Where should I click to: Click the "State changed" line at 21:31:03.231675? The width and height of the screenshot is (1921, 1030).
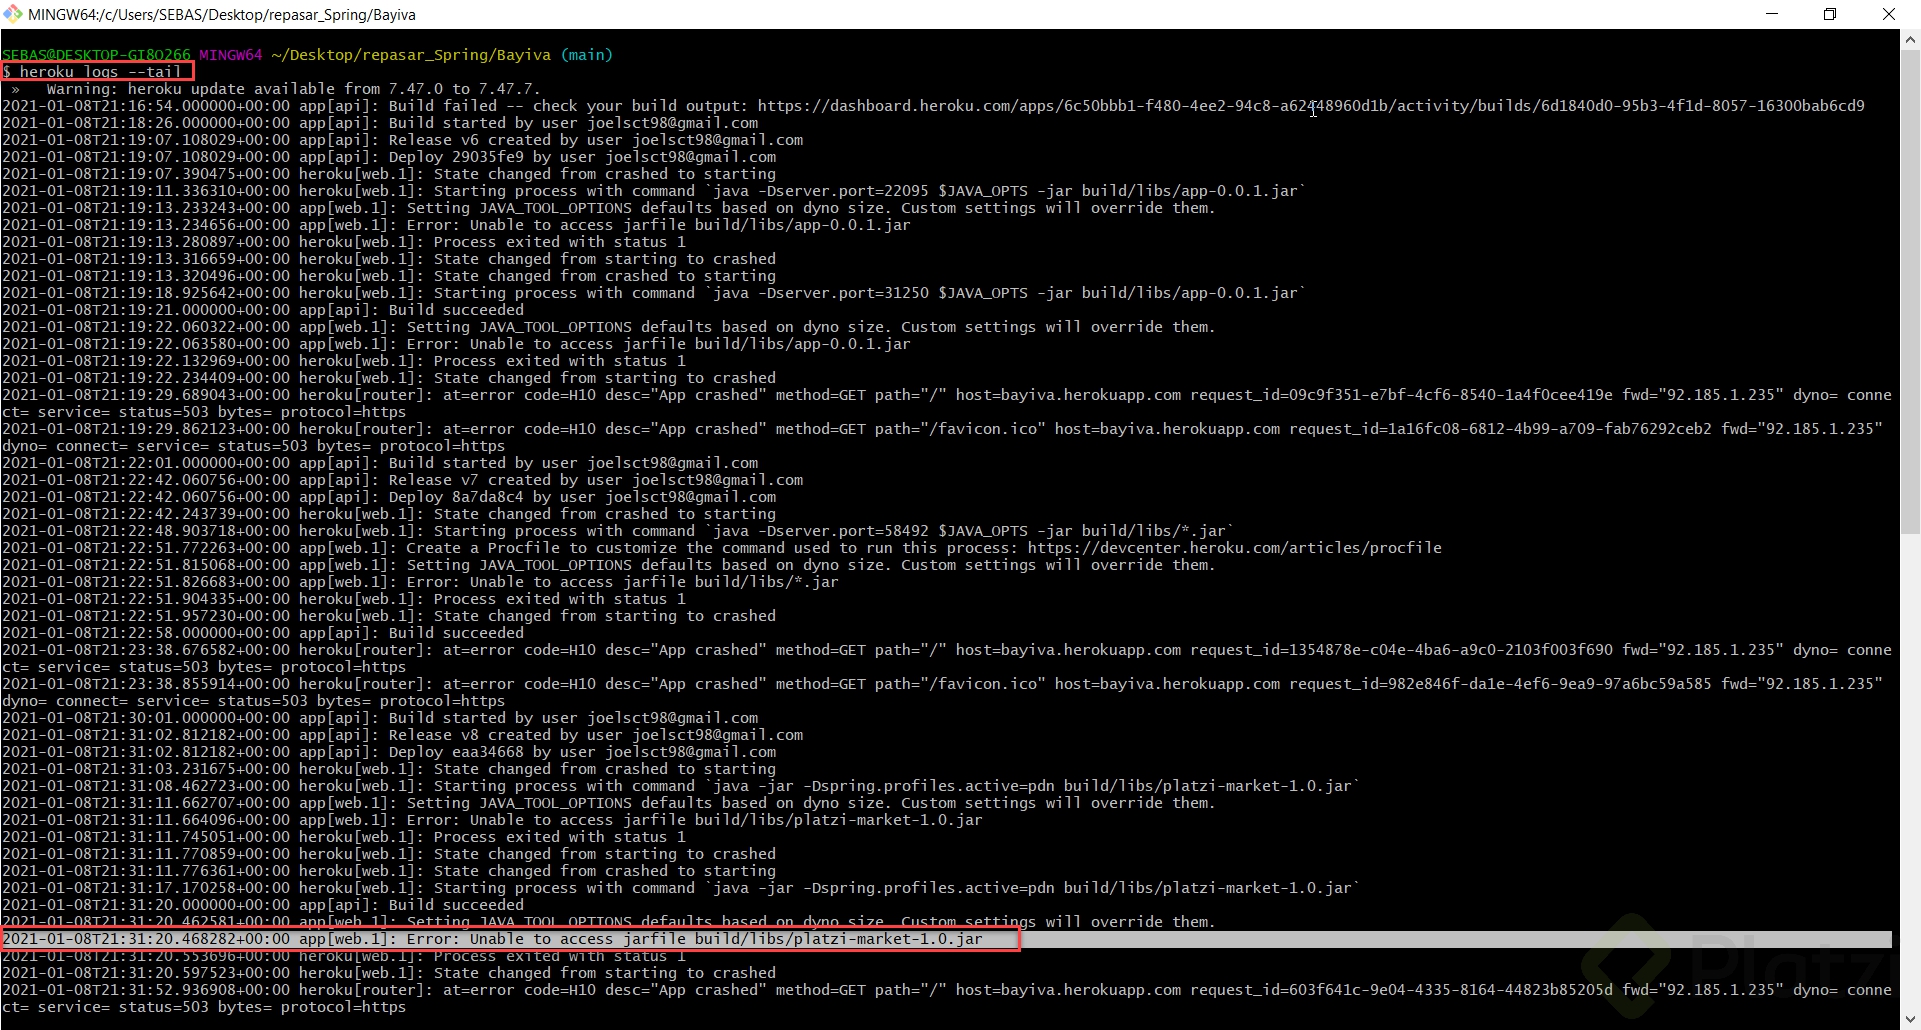(x=389, y=769)
